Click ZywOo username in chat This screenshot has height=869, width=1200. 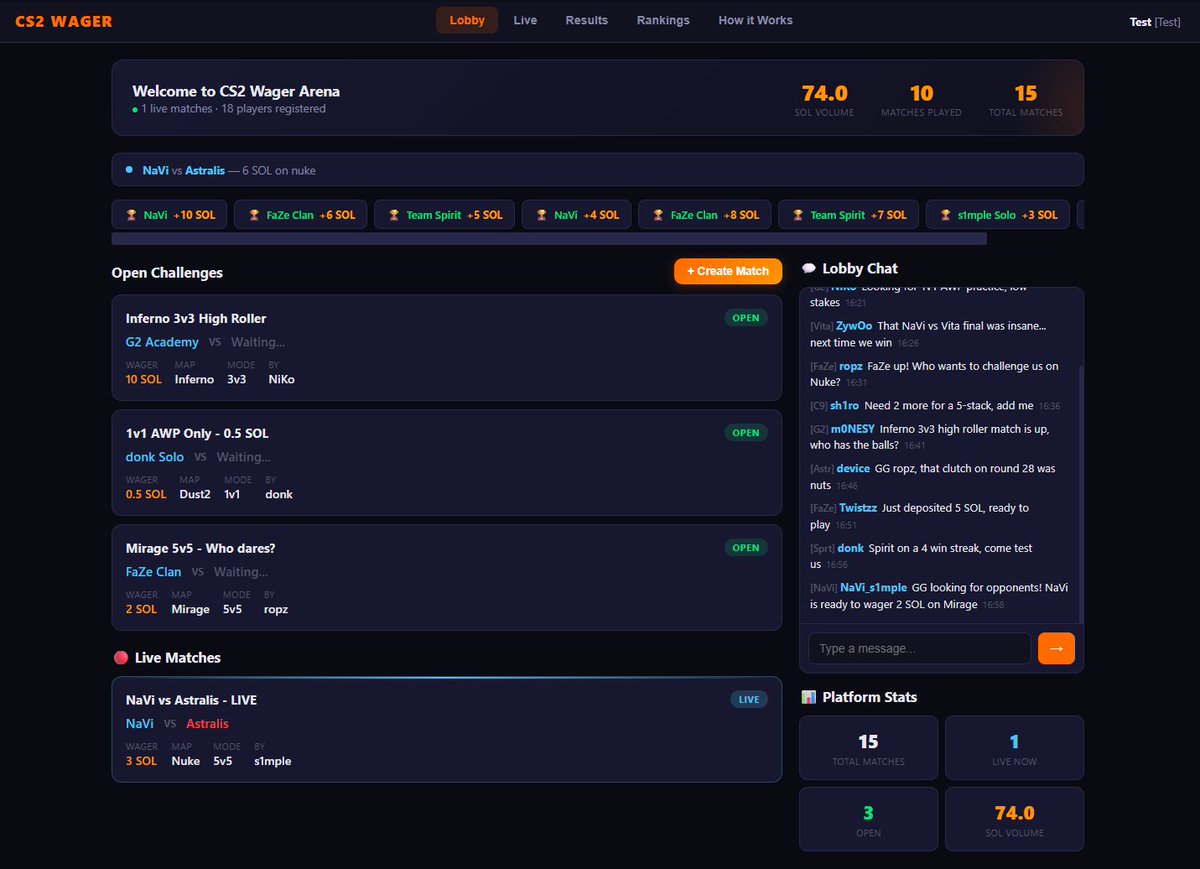tap(854, 326)
